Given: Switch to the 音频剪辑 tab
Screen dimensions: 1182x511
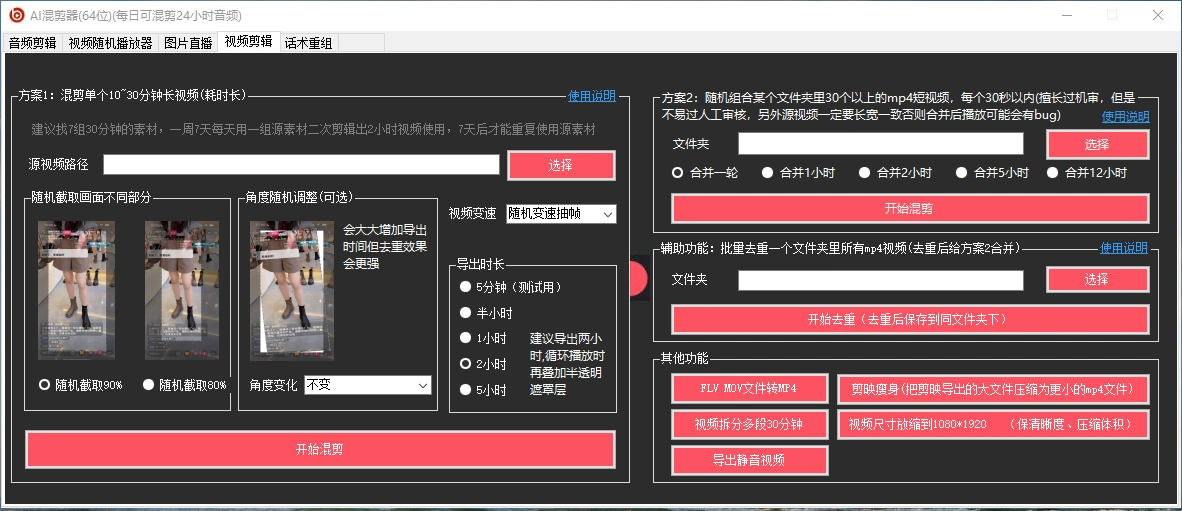Looking at the screenshot, I should 33,43.
